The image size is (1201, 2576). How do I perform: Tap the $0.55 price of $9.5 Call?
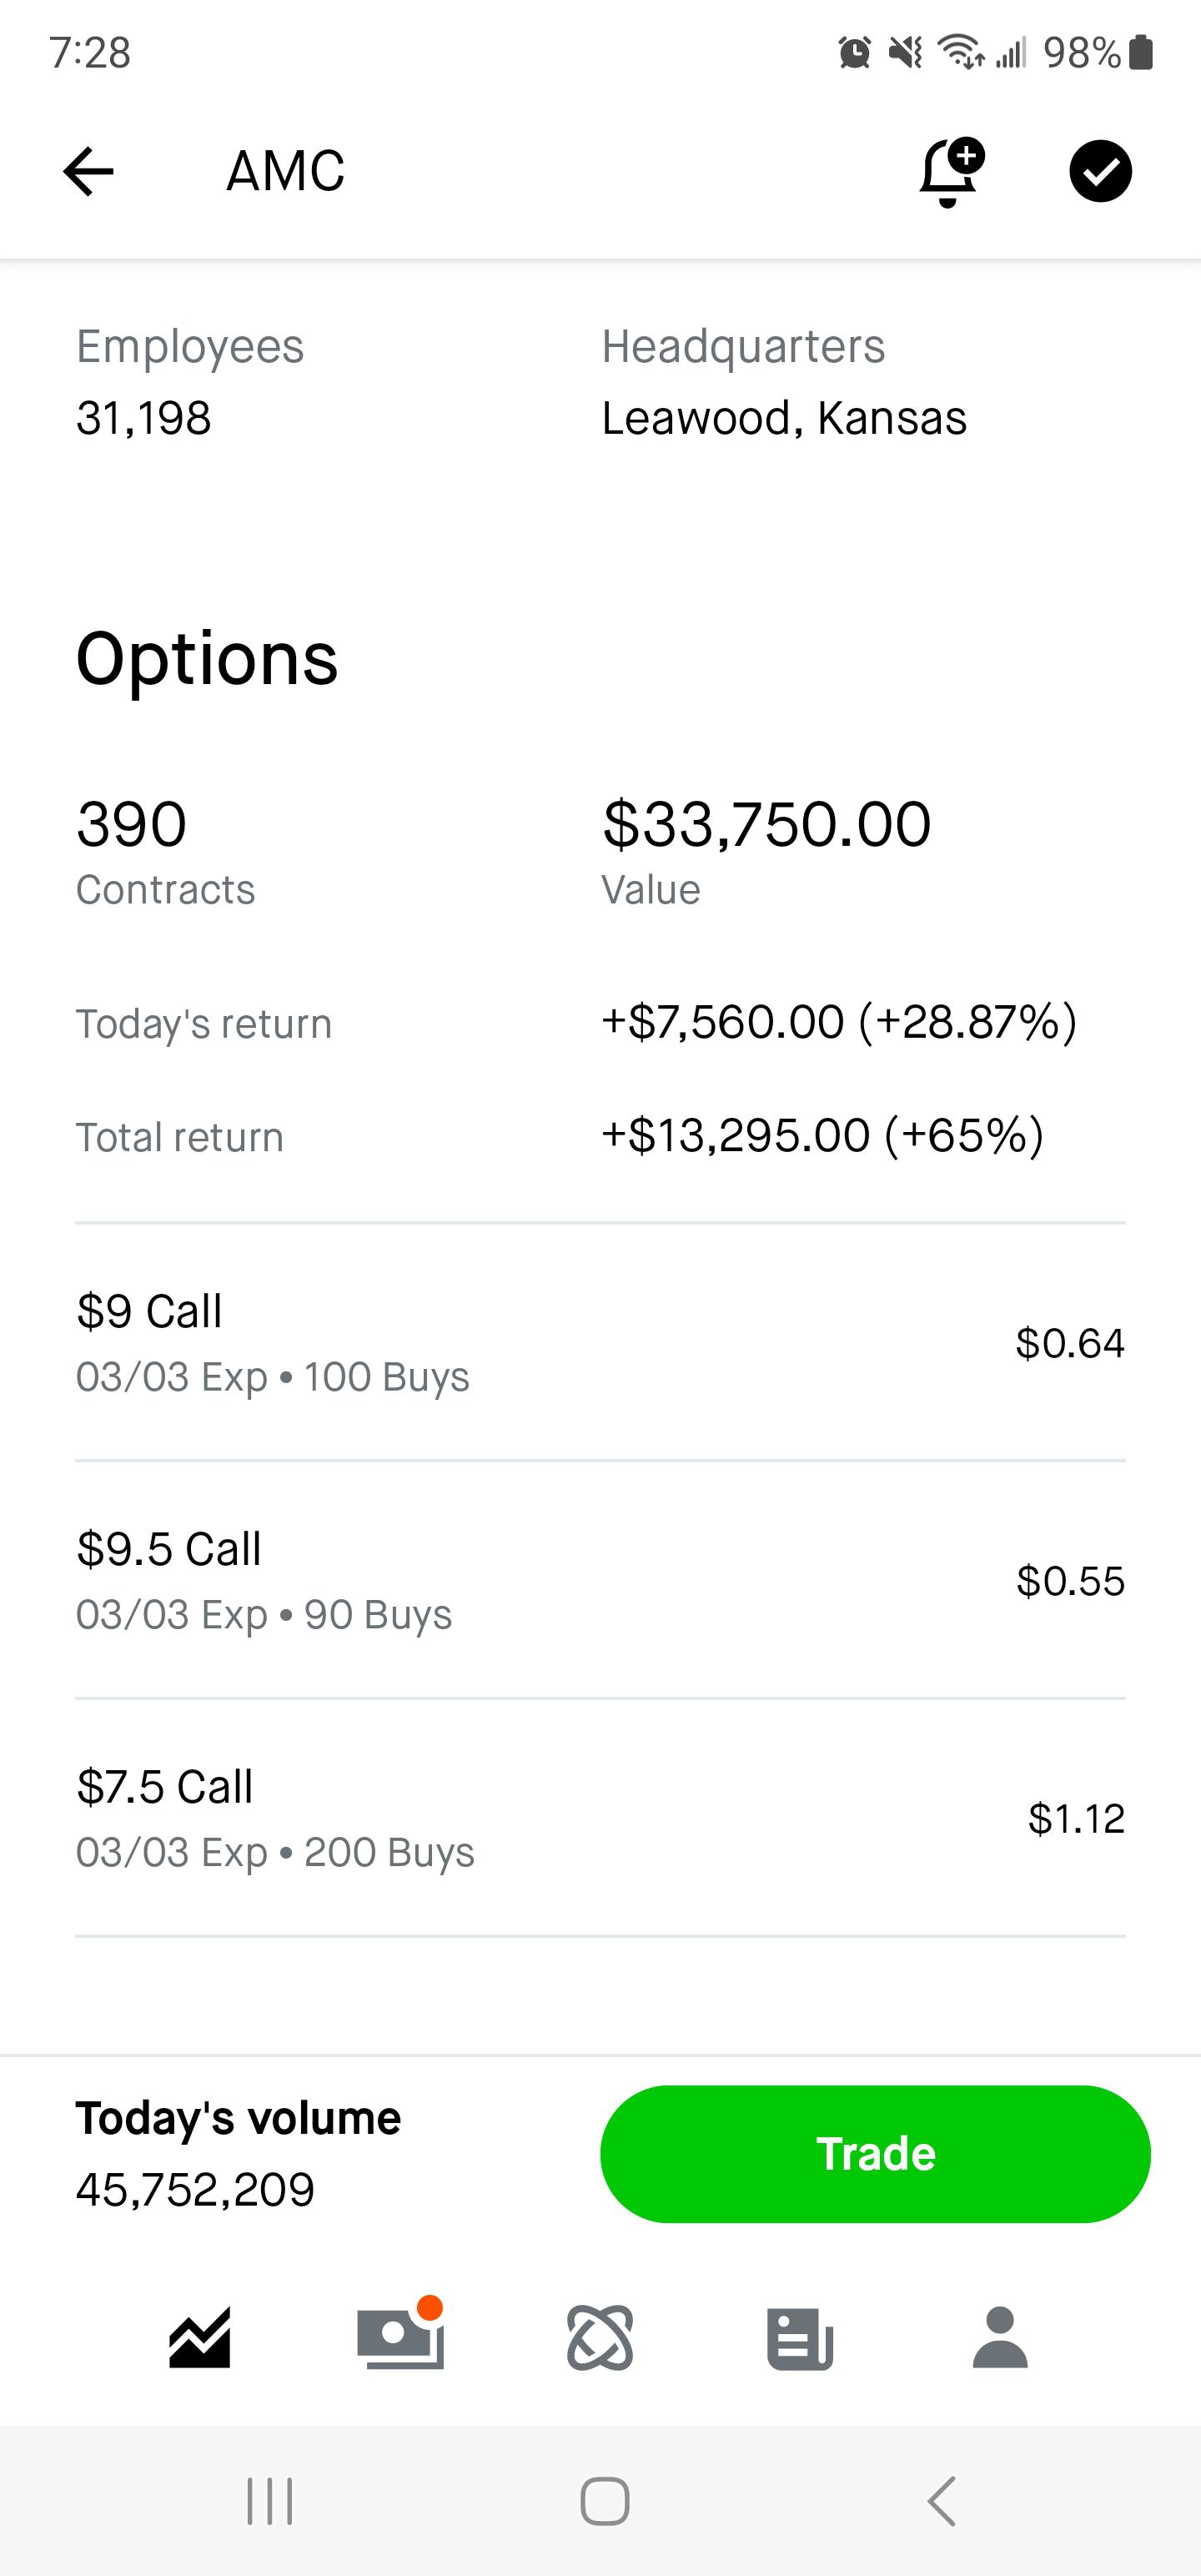point(1070,1581)
